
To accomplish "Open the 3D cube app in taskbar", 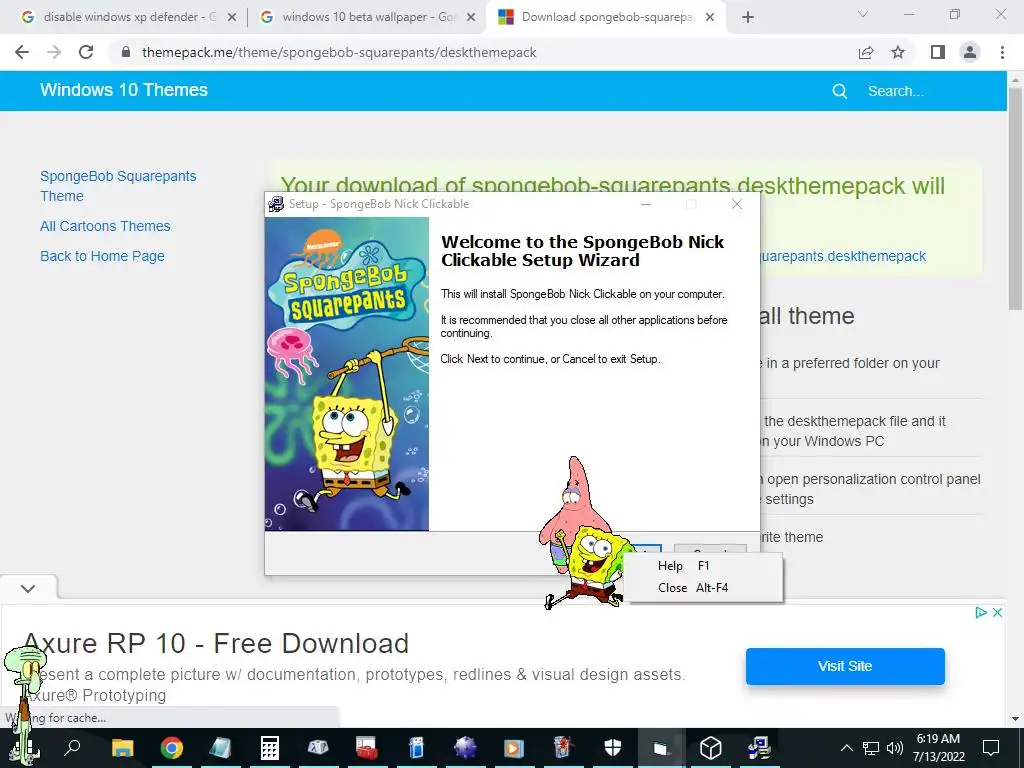I will pos(710,748).
